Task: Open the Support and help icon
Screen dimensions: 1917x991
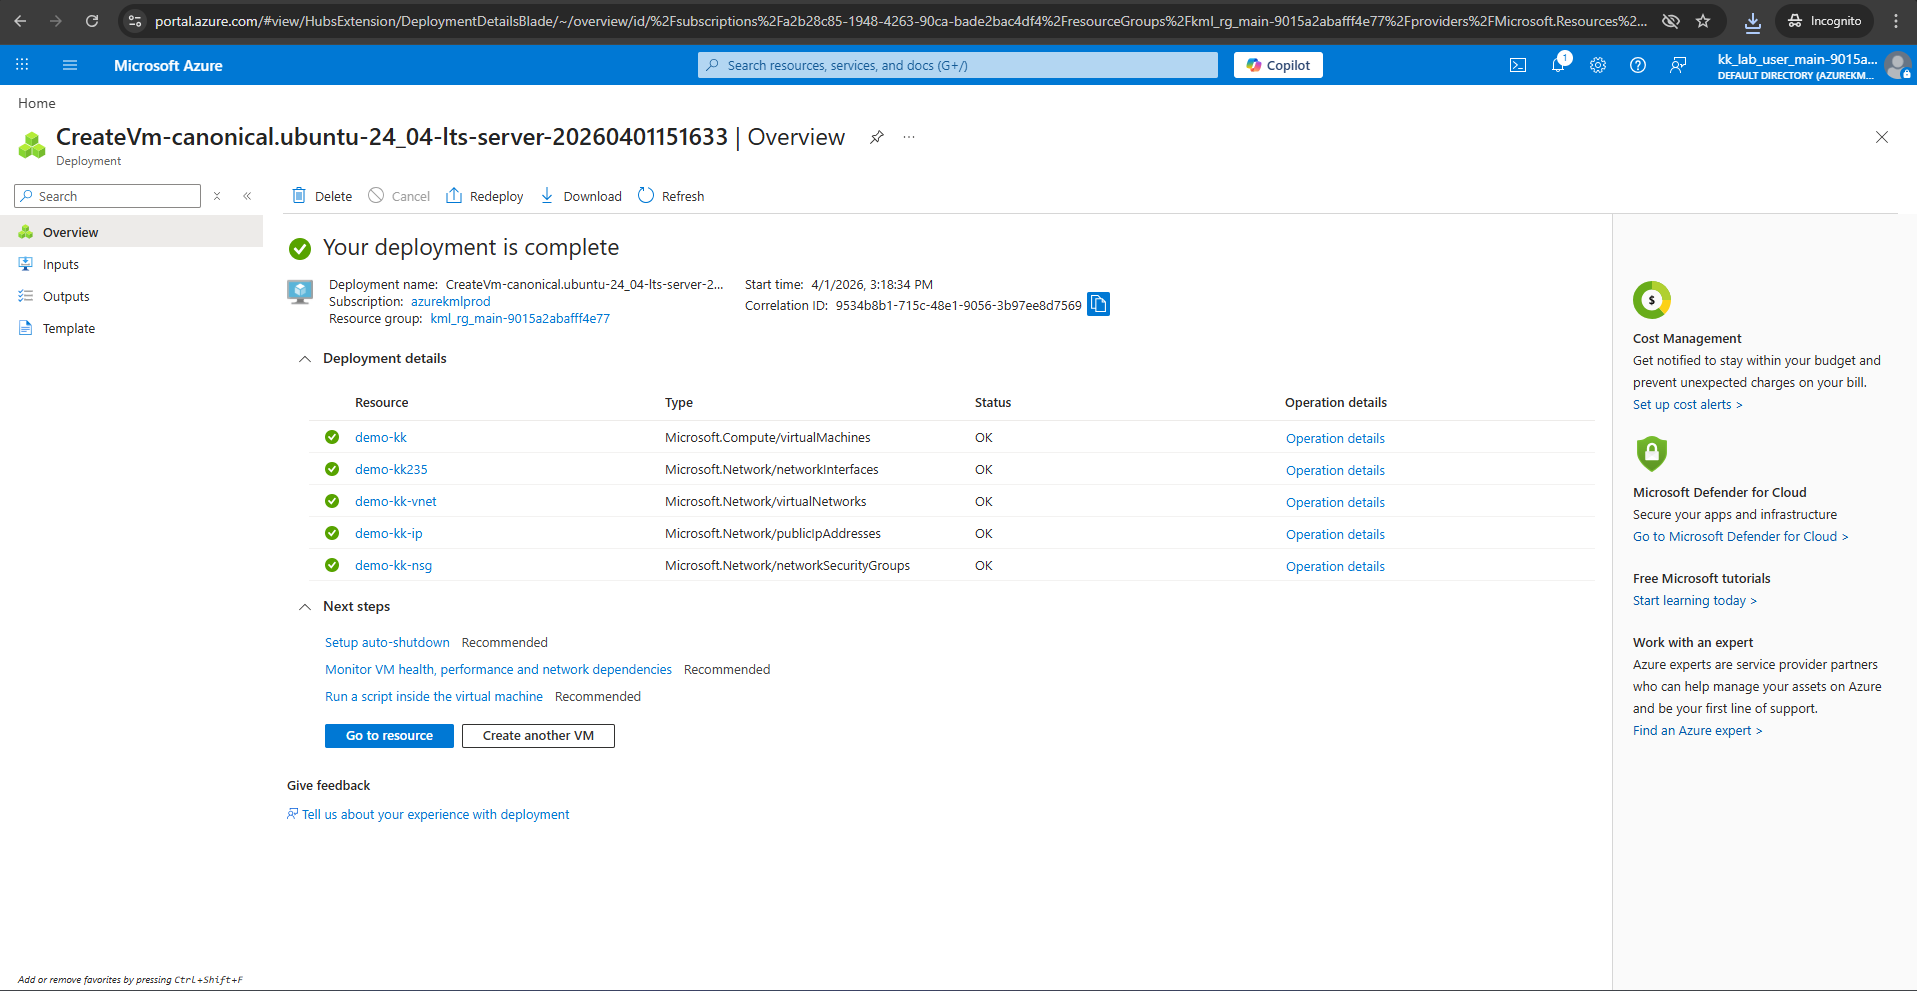Action: point(1638,65)
